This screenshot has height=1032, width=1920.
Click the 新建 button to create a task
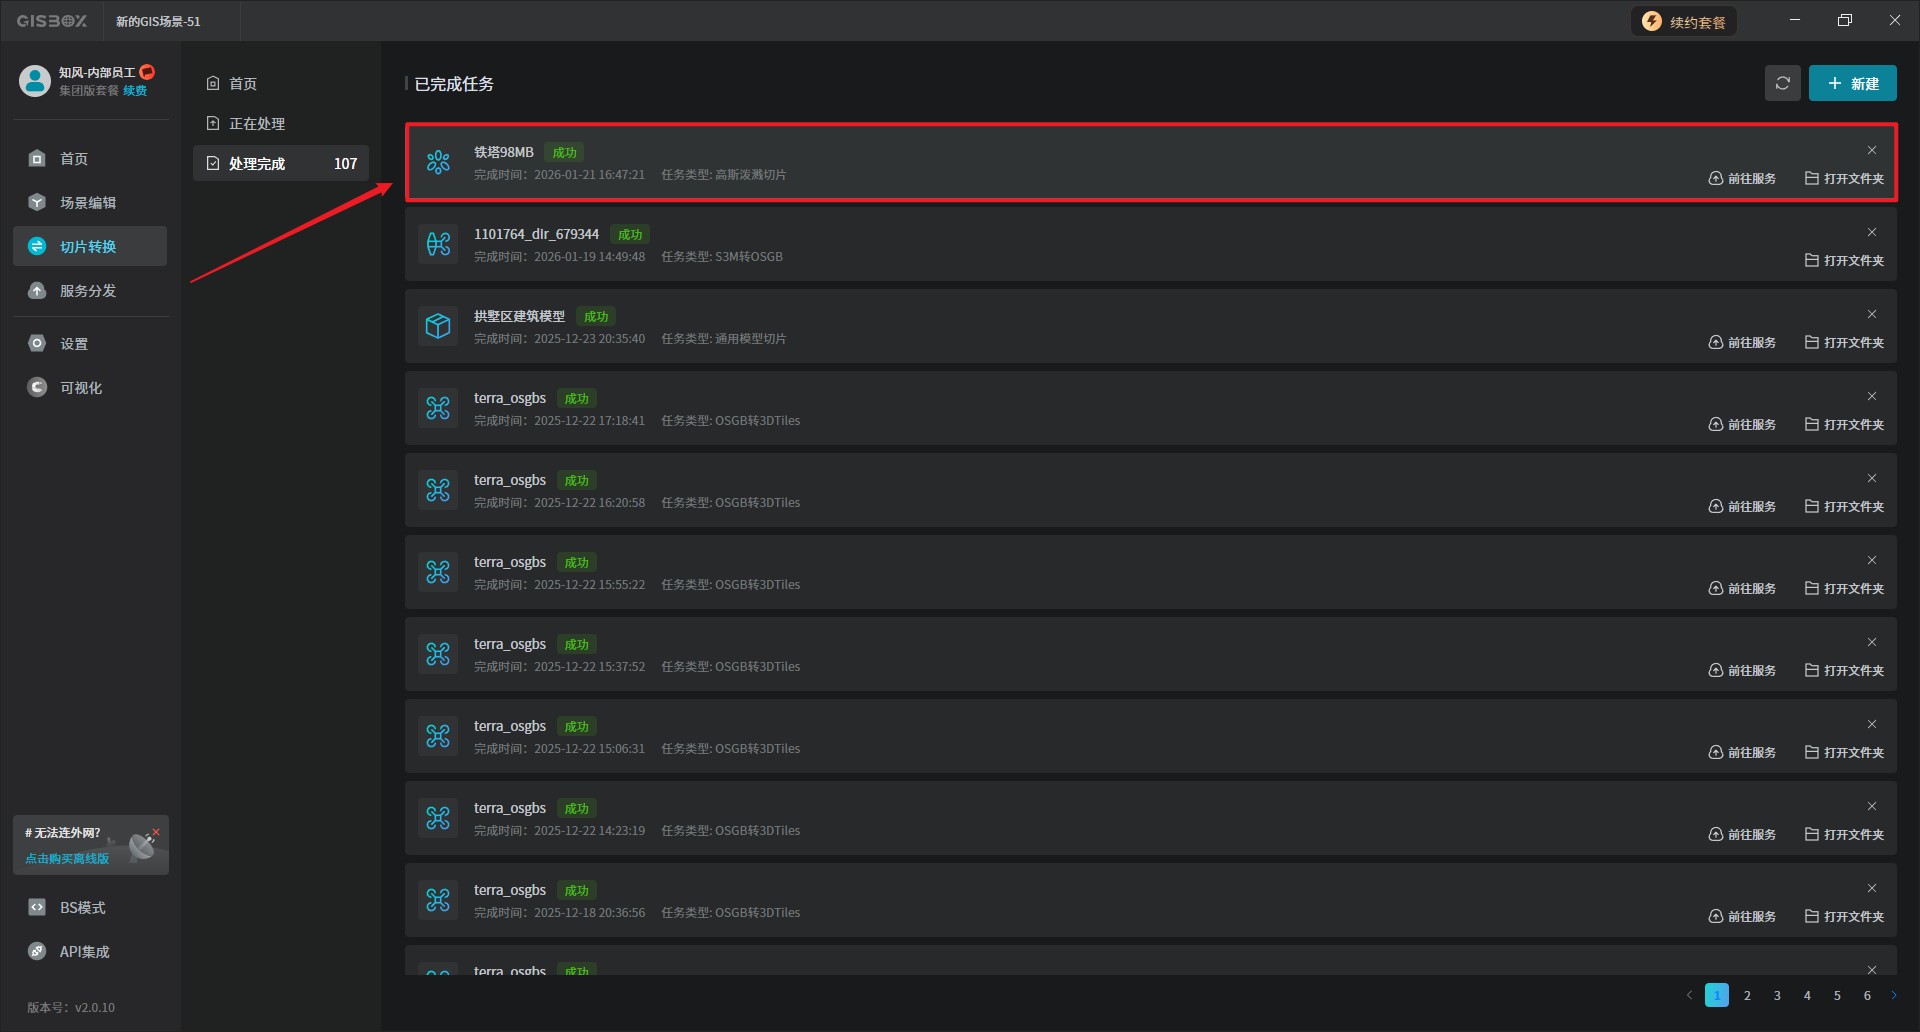point(1852,84)
